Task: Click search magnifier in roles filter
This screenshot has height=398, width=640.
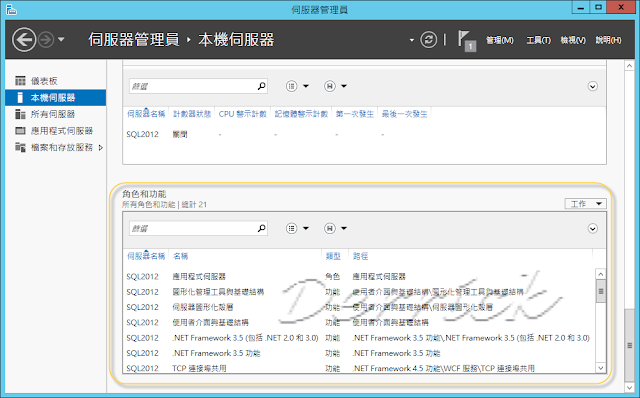Action: click(x=262, y=228)
